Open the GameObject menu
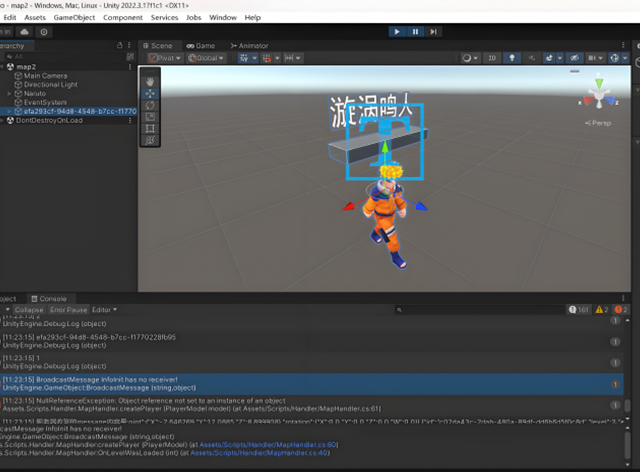The height and width of the screenshot is (472, 640). 73,17
